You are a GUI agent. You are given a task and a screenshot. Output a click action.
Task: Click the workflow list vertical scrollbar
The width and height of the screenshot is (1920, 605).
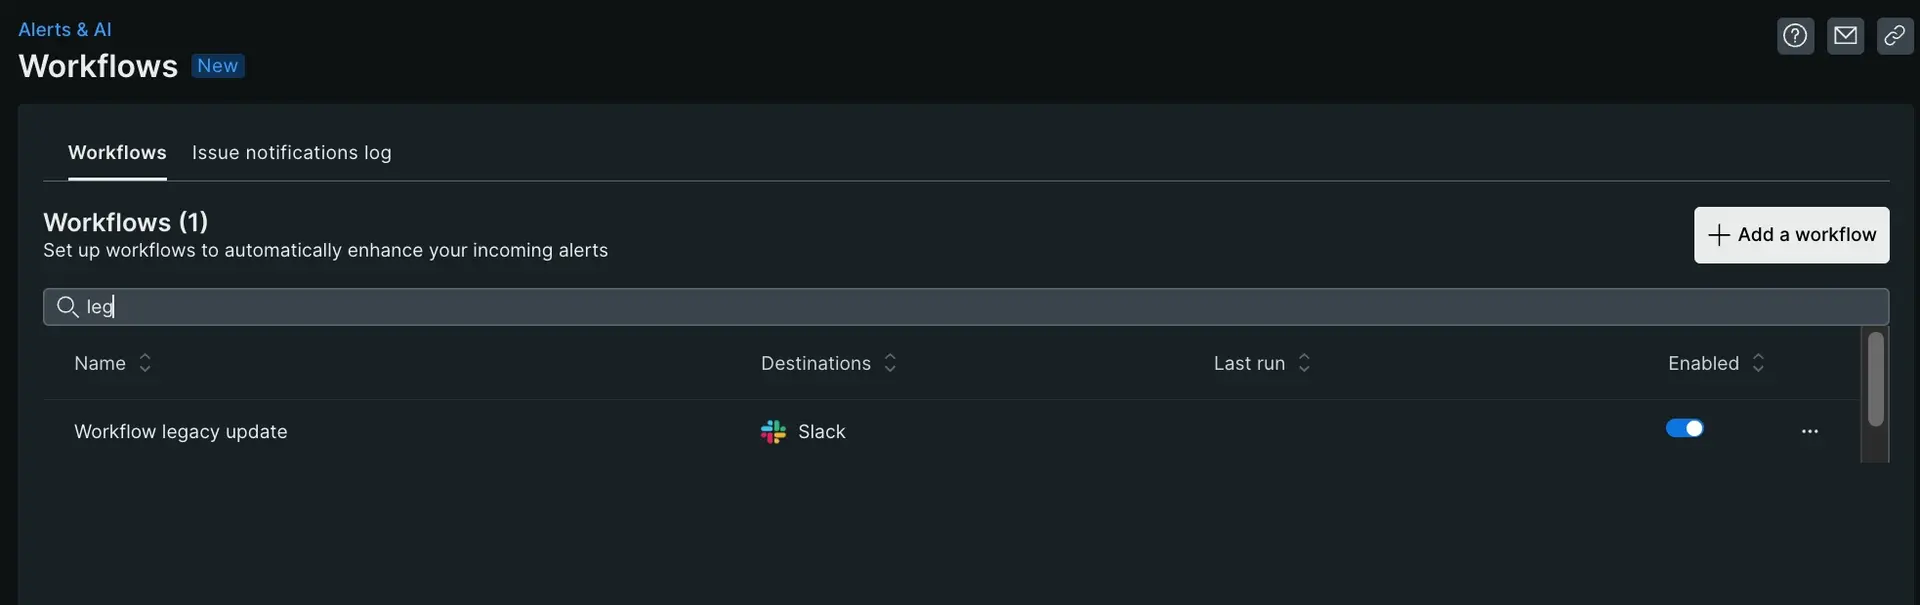[1875, 380]
